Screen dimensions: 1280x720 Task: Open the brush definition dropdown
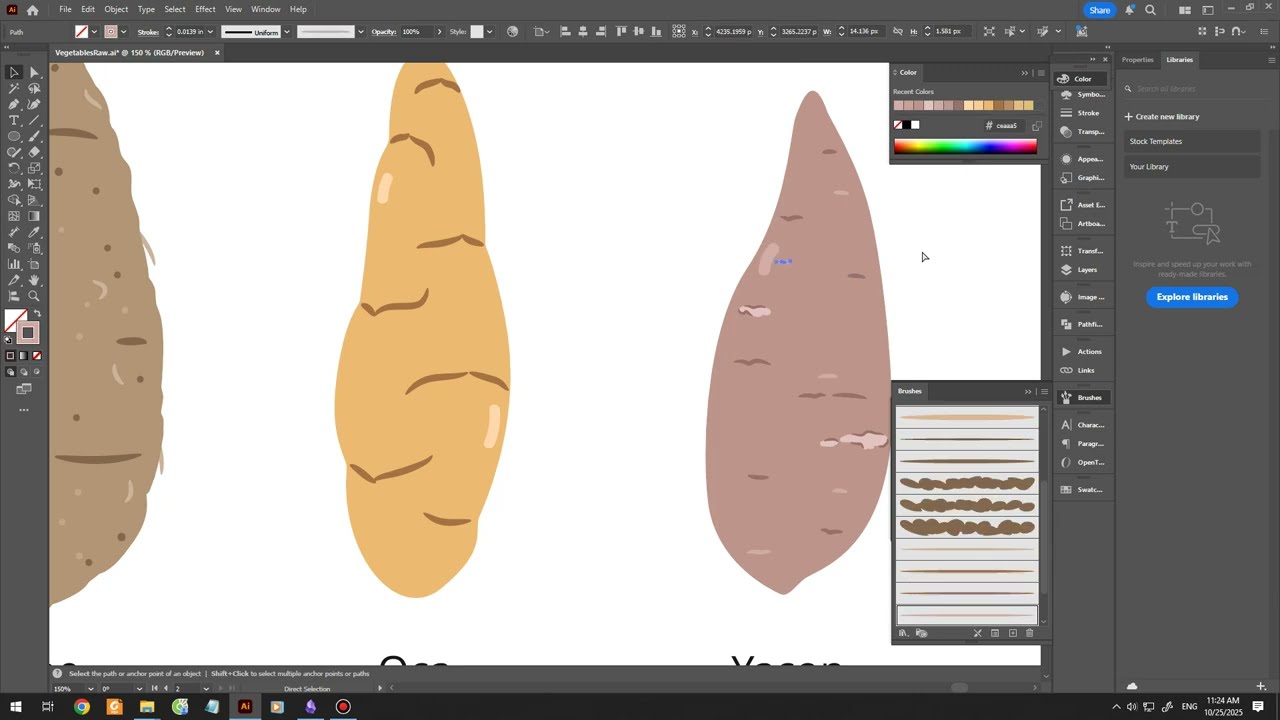361,32
